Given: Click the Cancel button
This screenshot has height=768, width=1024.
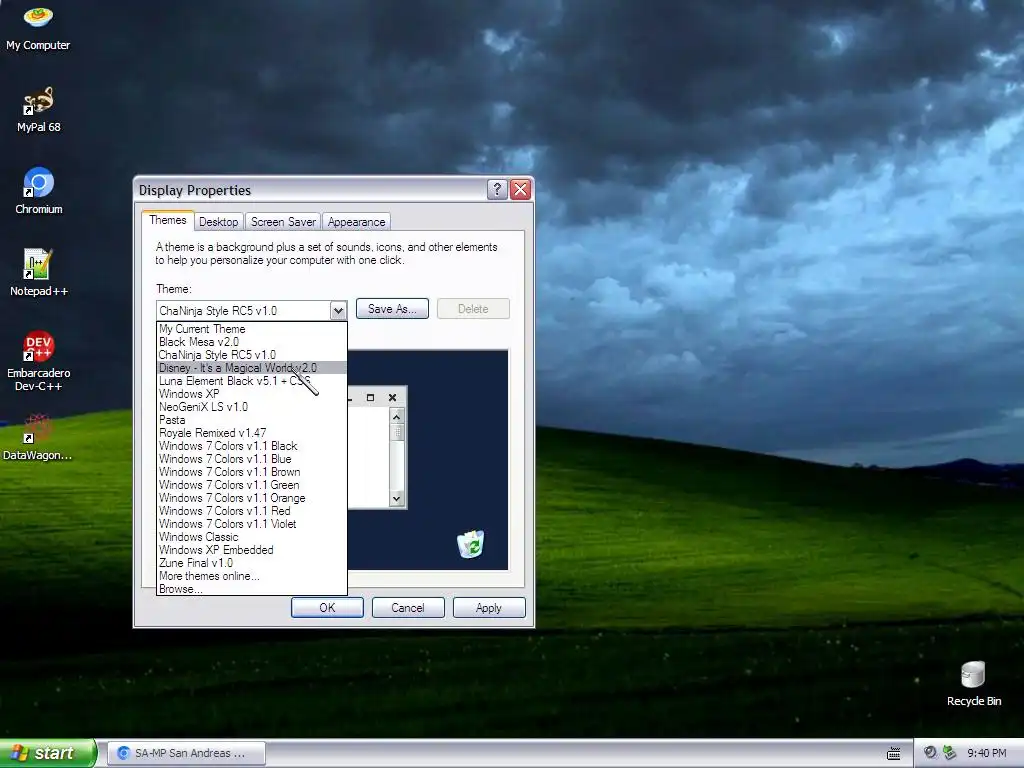Looking at the screenshot, I should click(408, 608).
